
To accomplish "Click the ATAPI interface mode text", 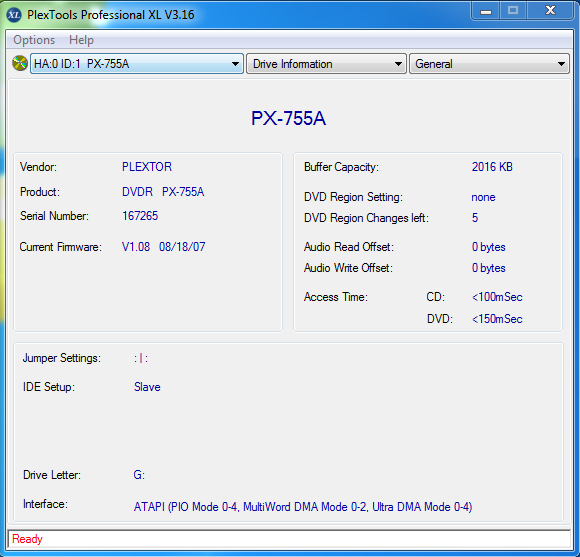I will [x=303, y=507].
